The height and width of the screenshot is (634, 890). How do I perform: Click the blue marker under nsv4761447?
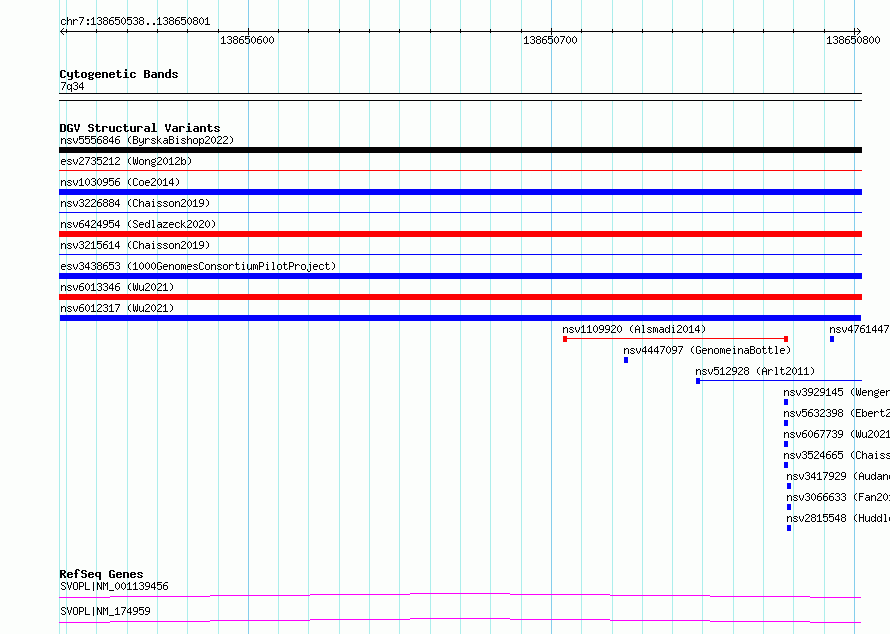[x=832, y=339]
